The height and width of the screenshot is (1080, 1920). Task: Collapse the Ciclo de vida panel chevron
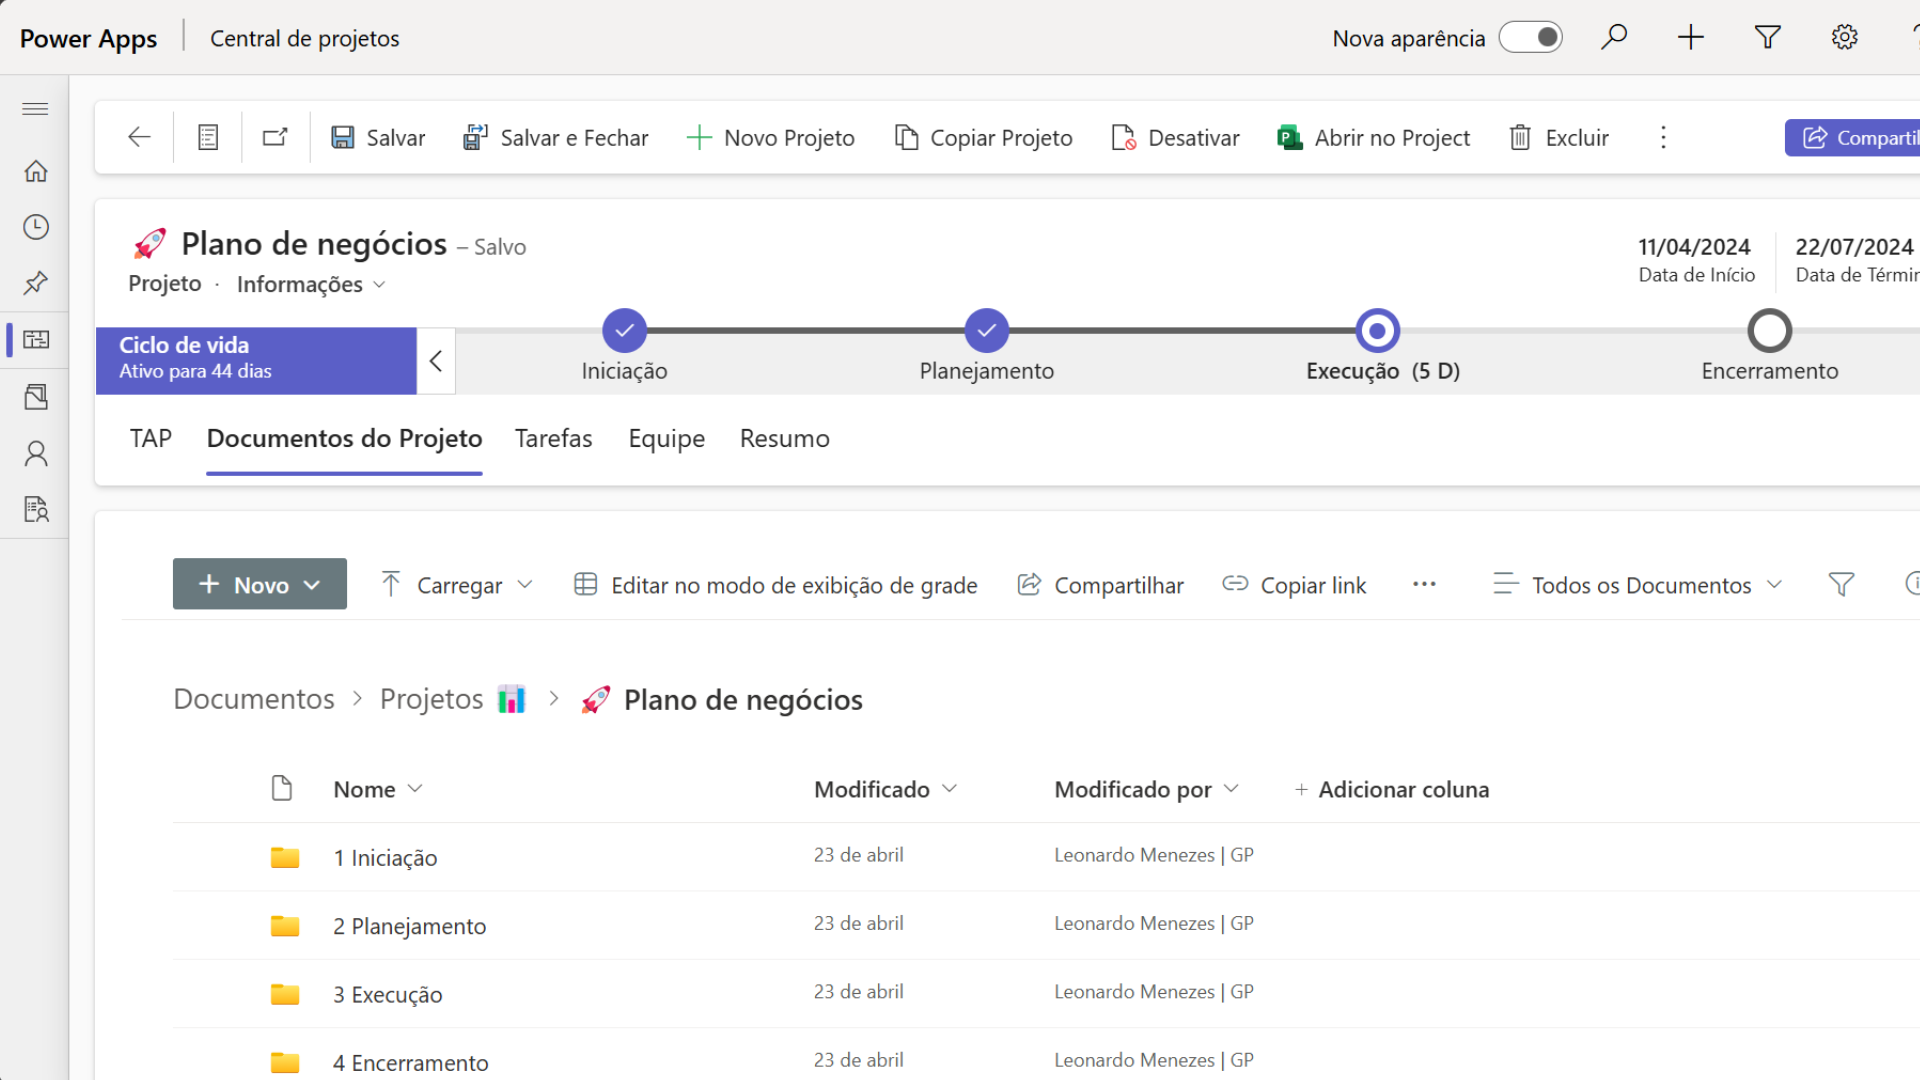pos(436,361)
